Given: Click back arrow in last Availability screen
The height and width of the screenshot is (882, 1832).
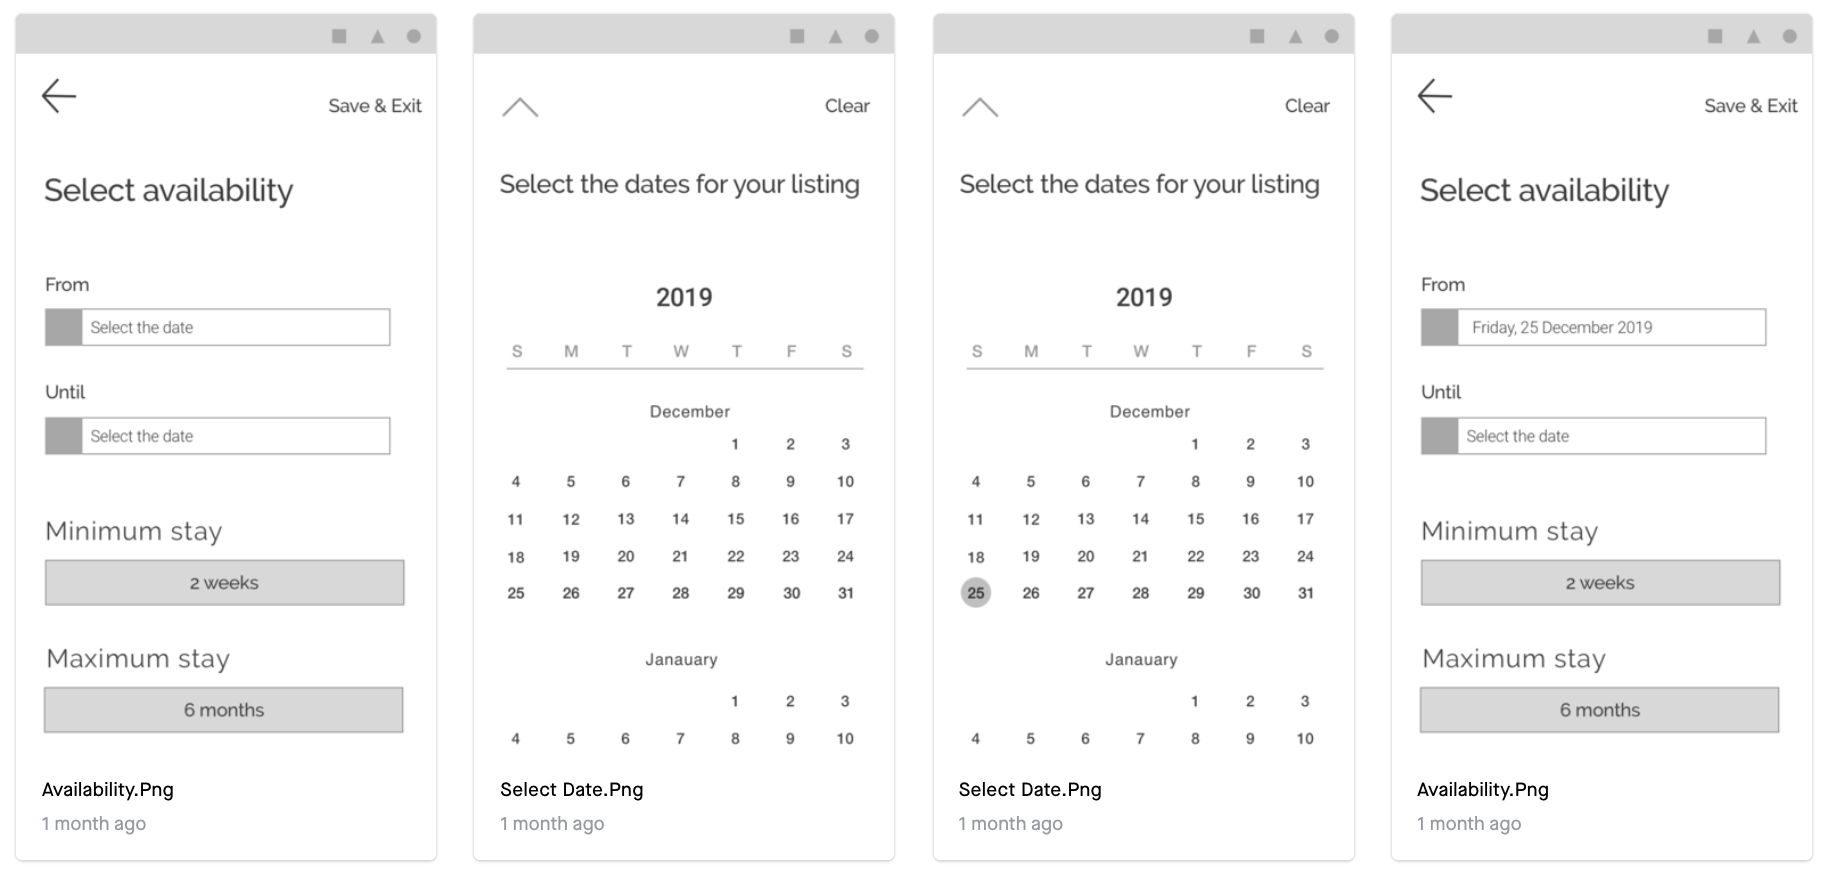Looking at the screenshot, I should (x=1435, y=96).
